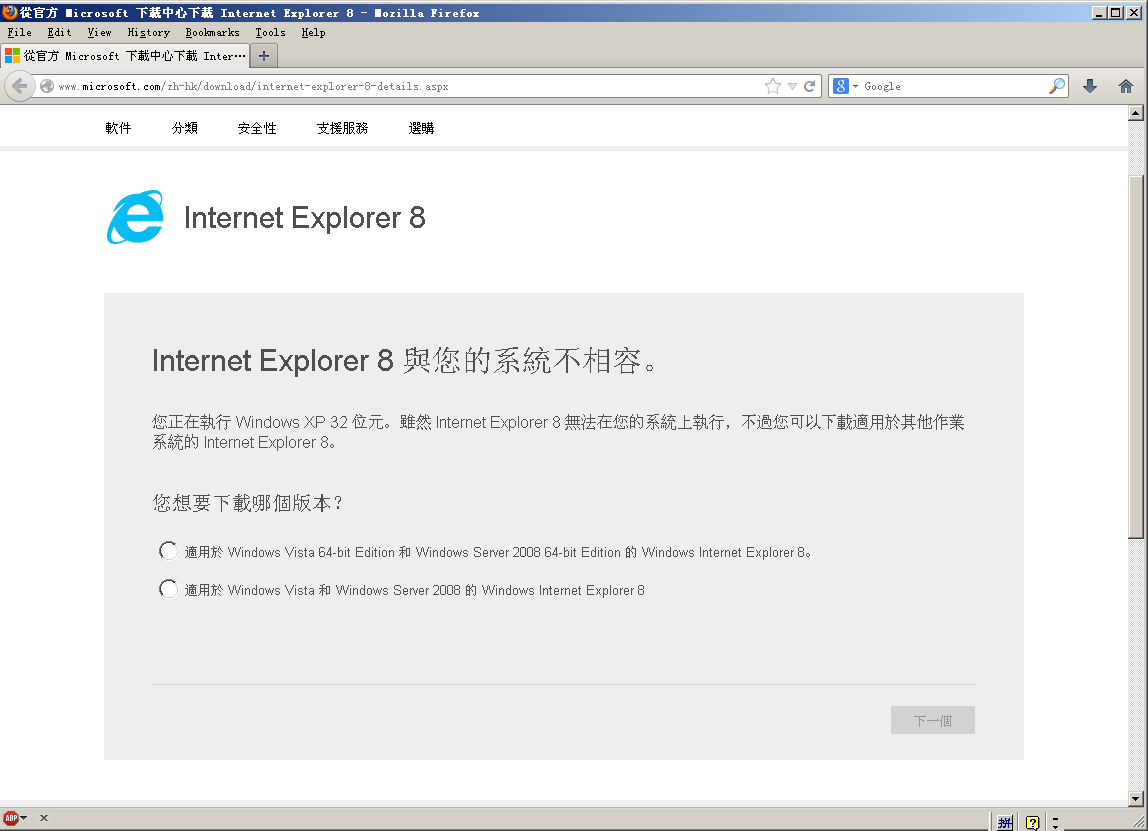Open the Edit menu
1148x831 pixels.
pyautogui.click(x=59, y=32)
